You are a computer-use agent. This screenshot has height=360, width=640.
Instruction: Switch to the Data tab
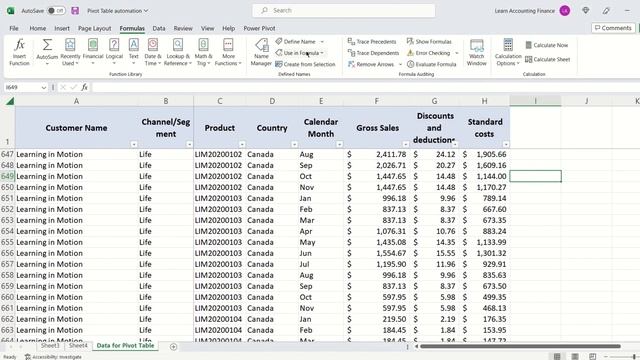[159, 28]
